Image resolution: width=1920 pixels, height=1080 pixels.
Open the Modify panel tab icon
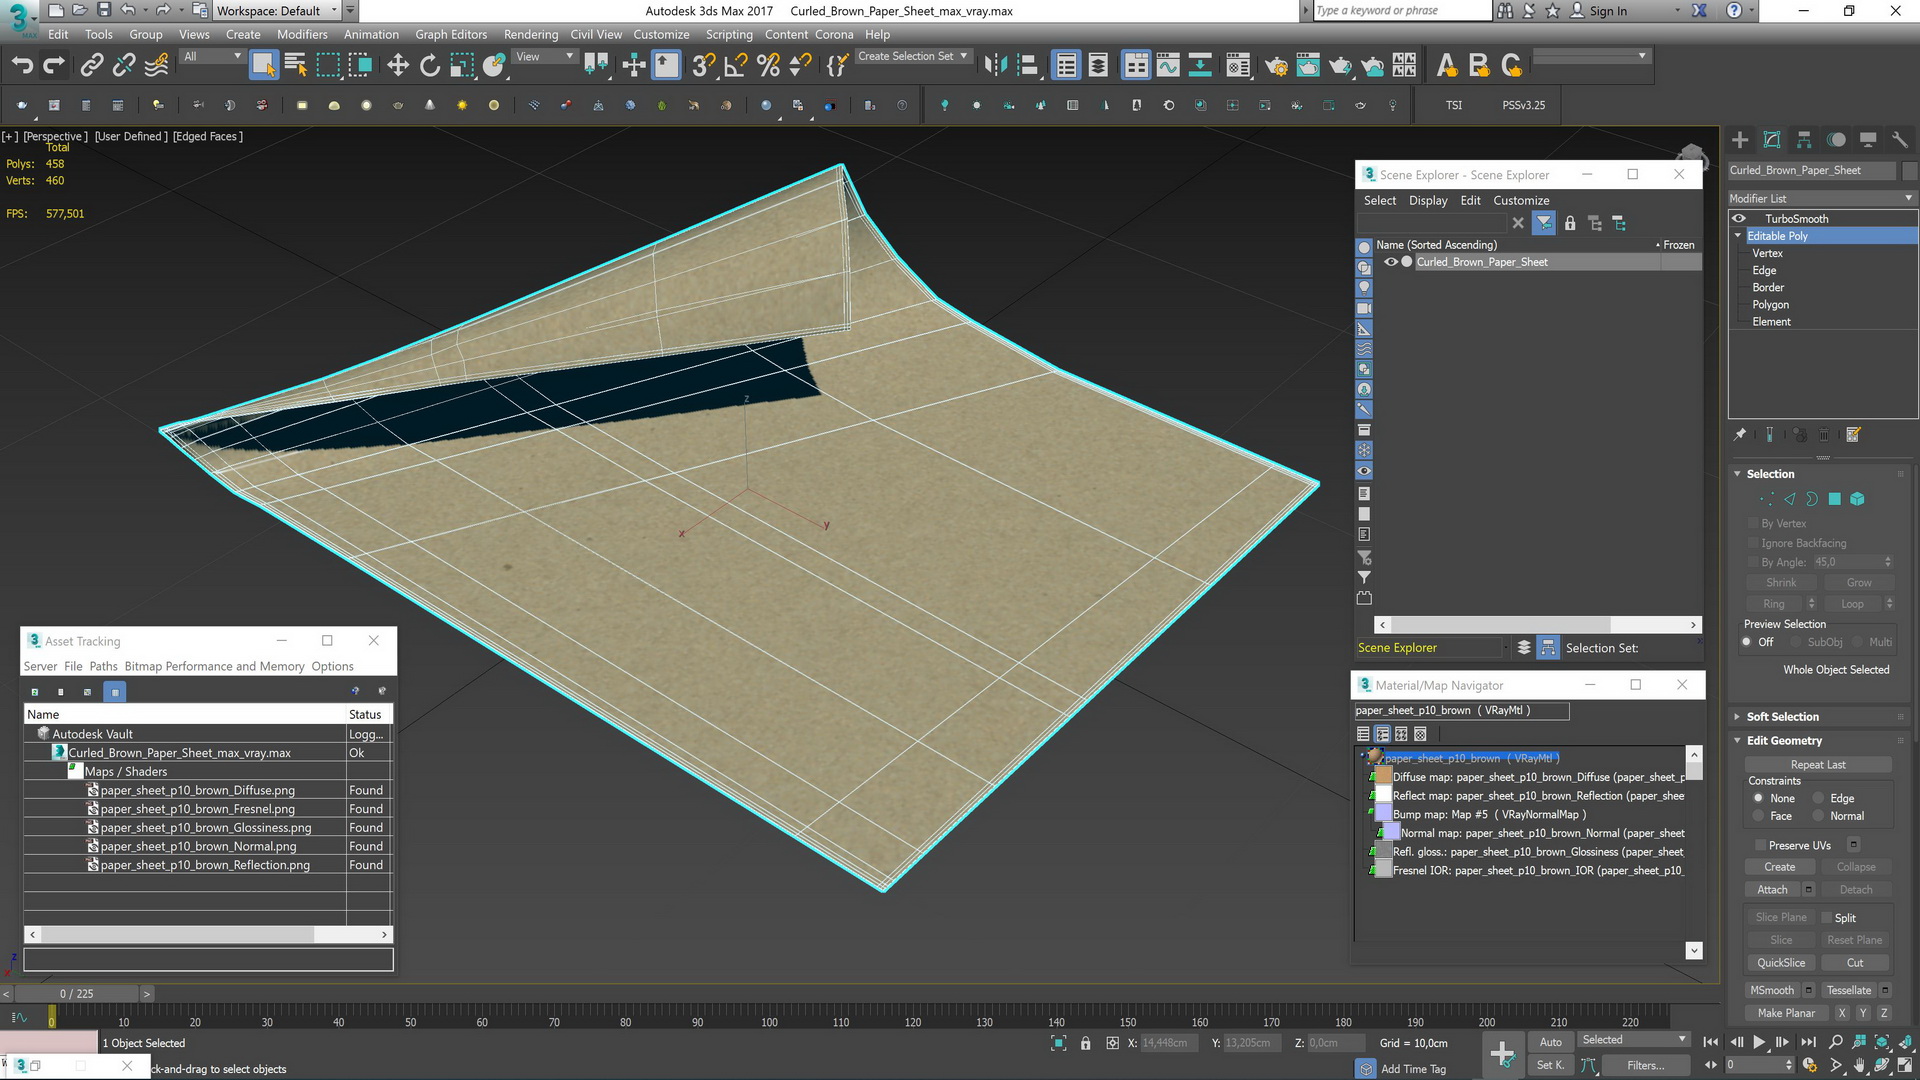pos(1772,140)
